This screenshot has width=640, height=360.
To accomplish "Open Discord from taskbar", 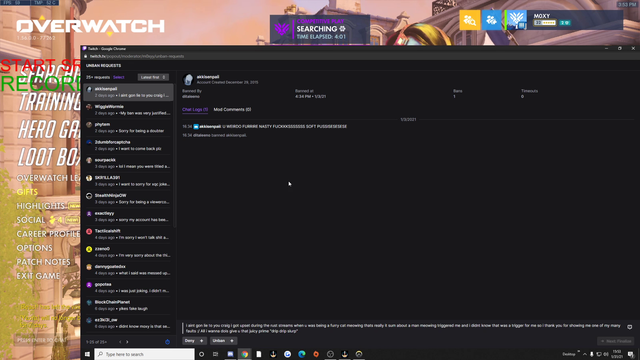I will coord(230,354).
